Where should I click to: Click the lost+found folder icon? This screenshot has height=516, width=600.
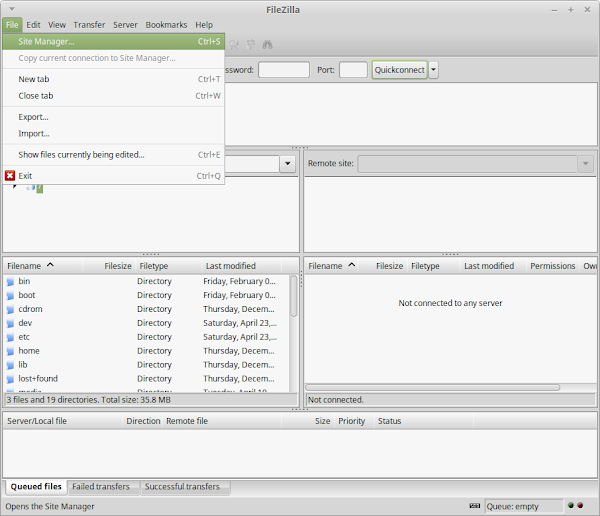10,379
